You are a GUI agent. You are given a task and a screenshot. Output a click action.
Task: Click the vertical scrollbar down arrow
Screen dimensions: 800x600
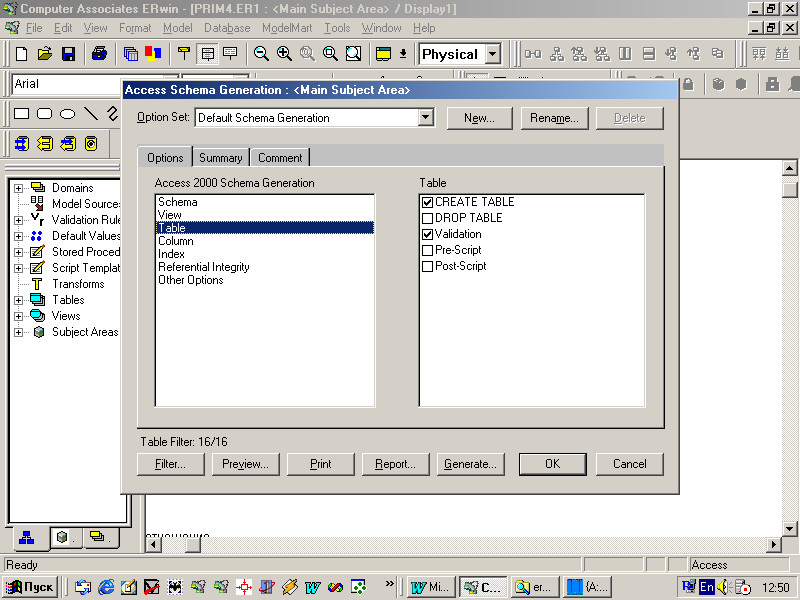[790, 529]
